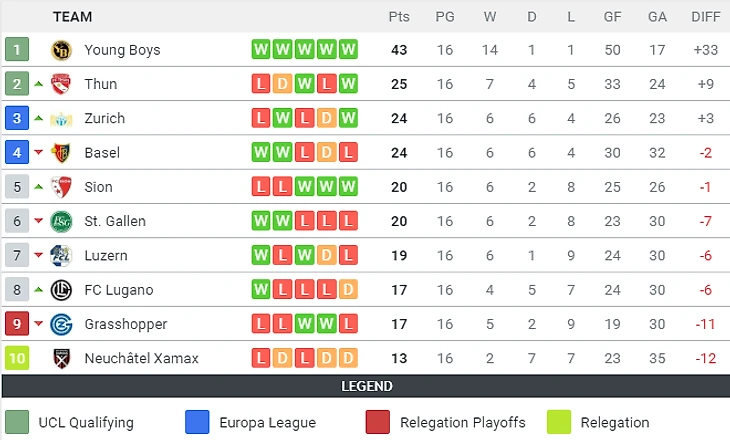730x440 pixels.
Task: Sort standings by DIFF column header
Action: pos(705,17)
